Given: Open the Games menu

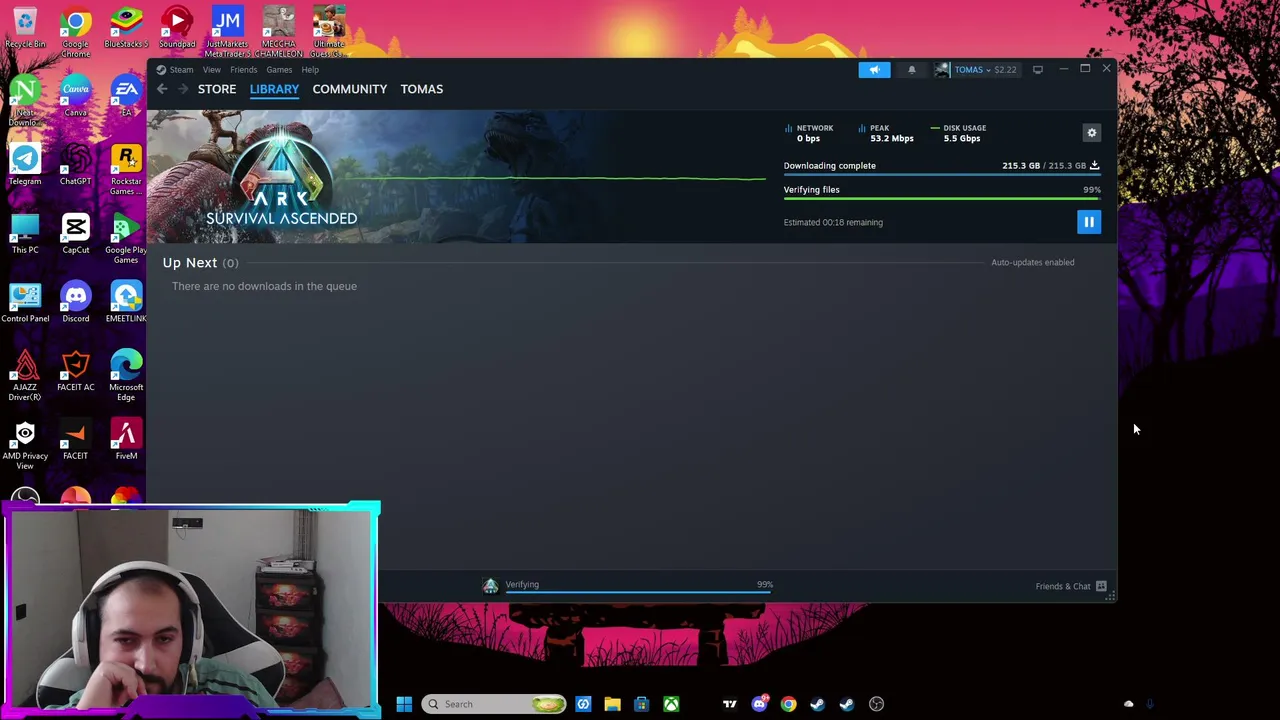Looking at the screenshot, I should (279, 70).
